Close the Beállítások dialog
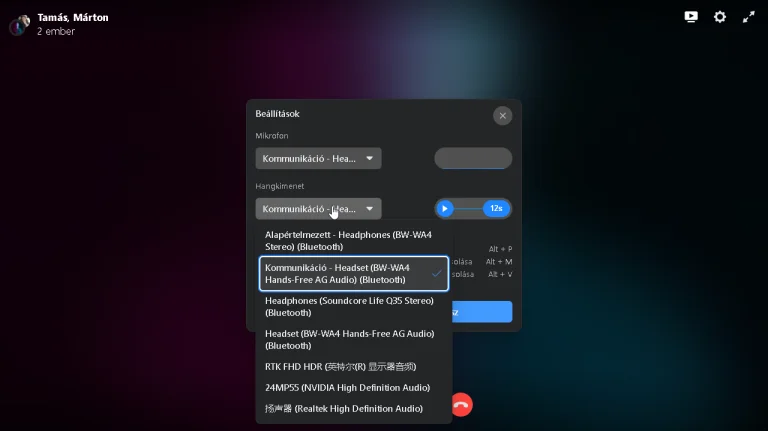Screen dimensions: 768x431 503,116
